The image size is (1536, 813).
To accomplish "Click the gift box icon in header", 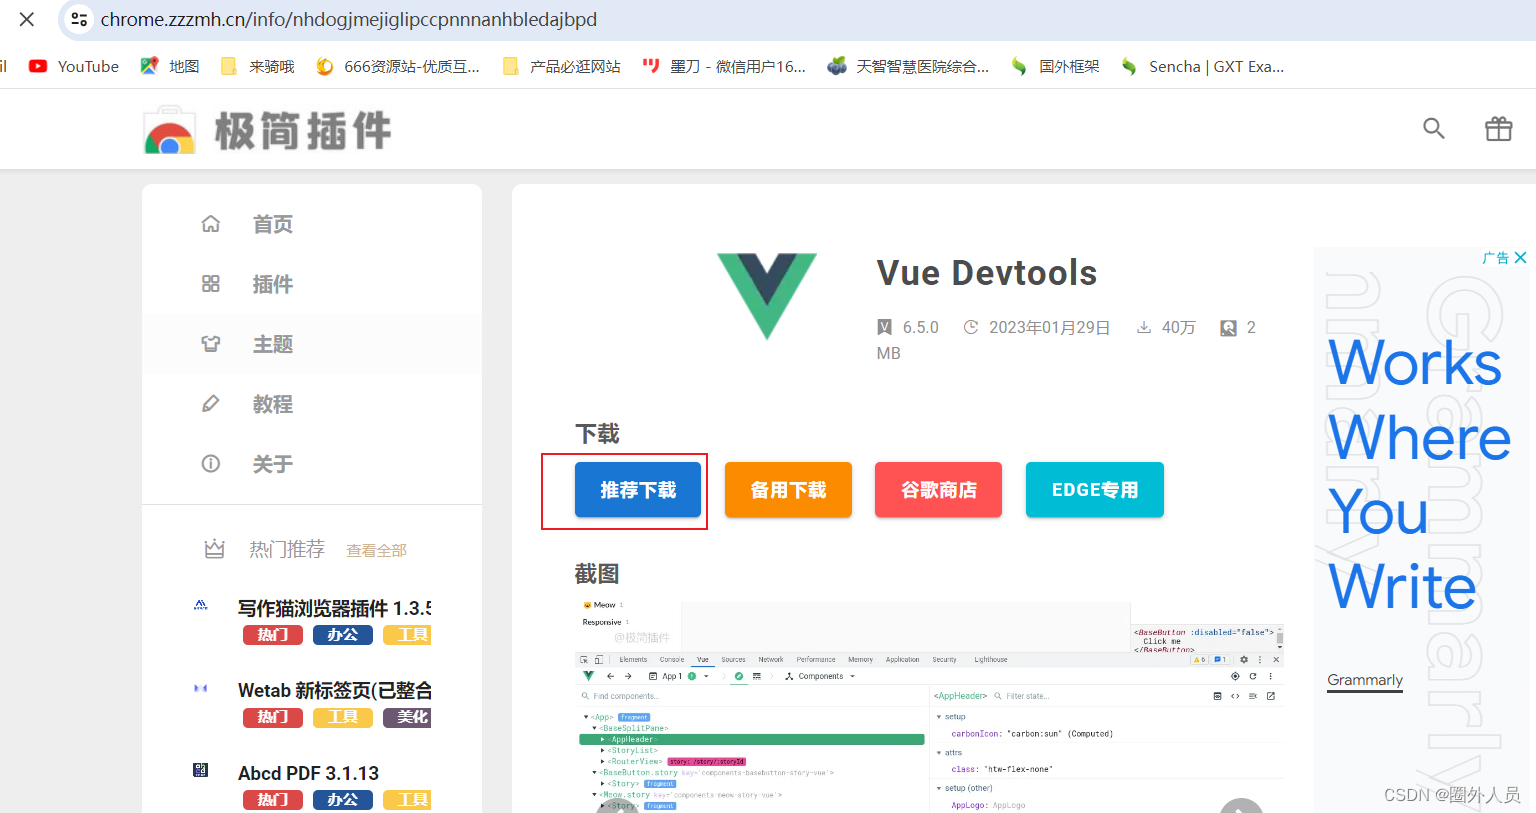I will [x=1498, y=128].
